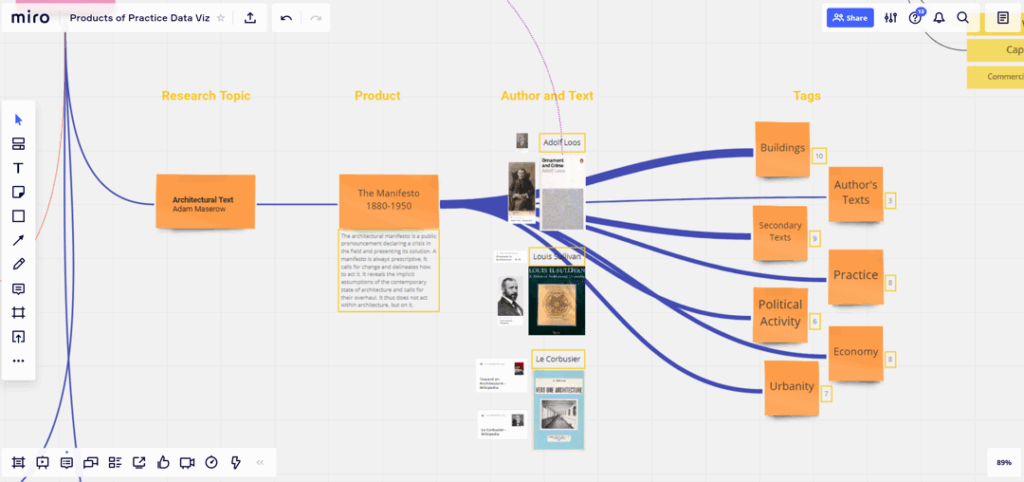Viewport: 1024px width, 482px height.
Task: Select the cursor arrow tool
Action: (18, 120)
